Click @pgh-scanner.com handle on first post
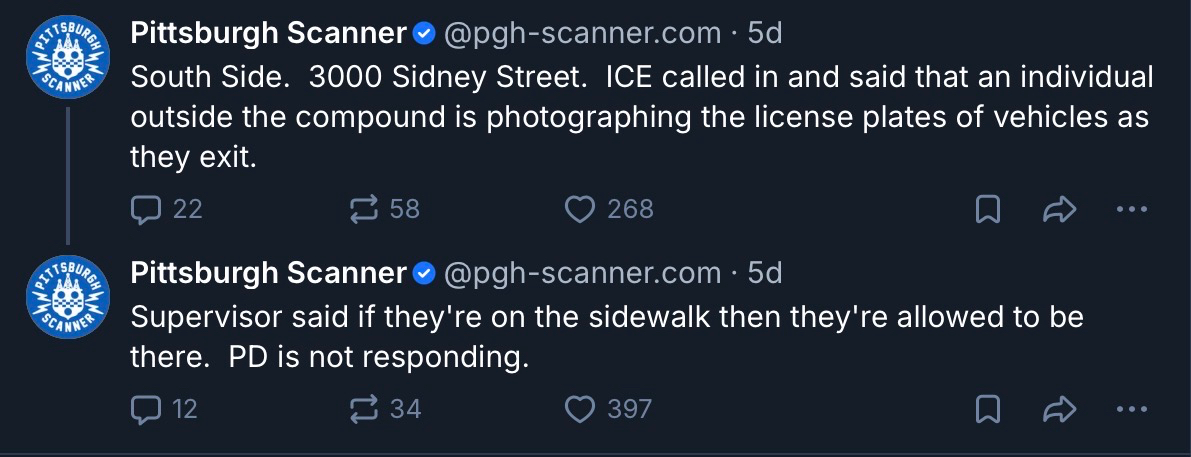This screenshot has width=1191, height=457. tap(581, 33)
